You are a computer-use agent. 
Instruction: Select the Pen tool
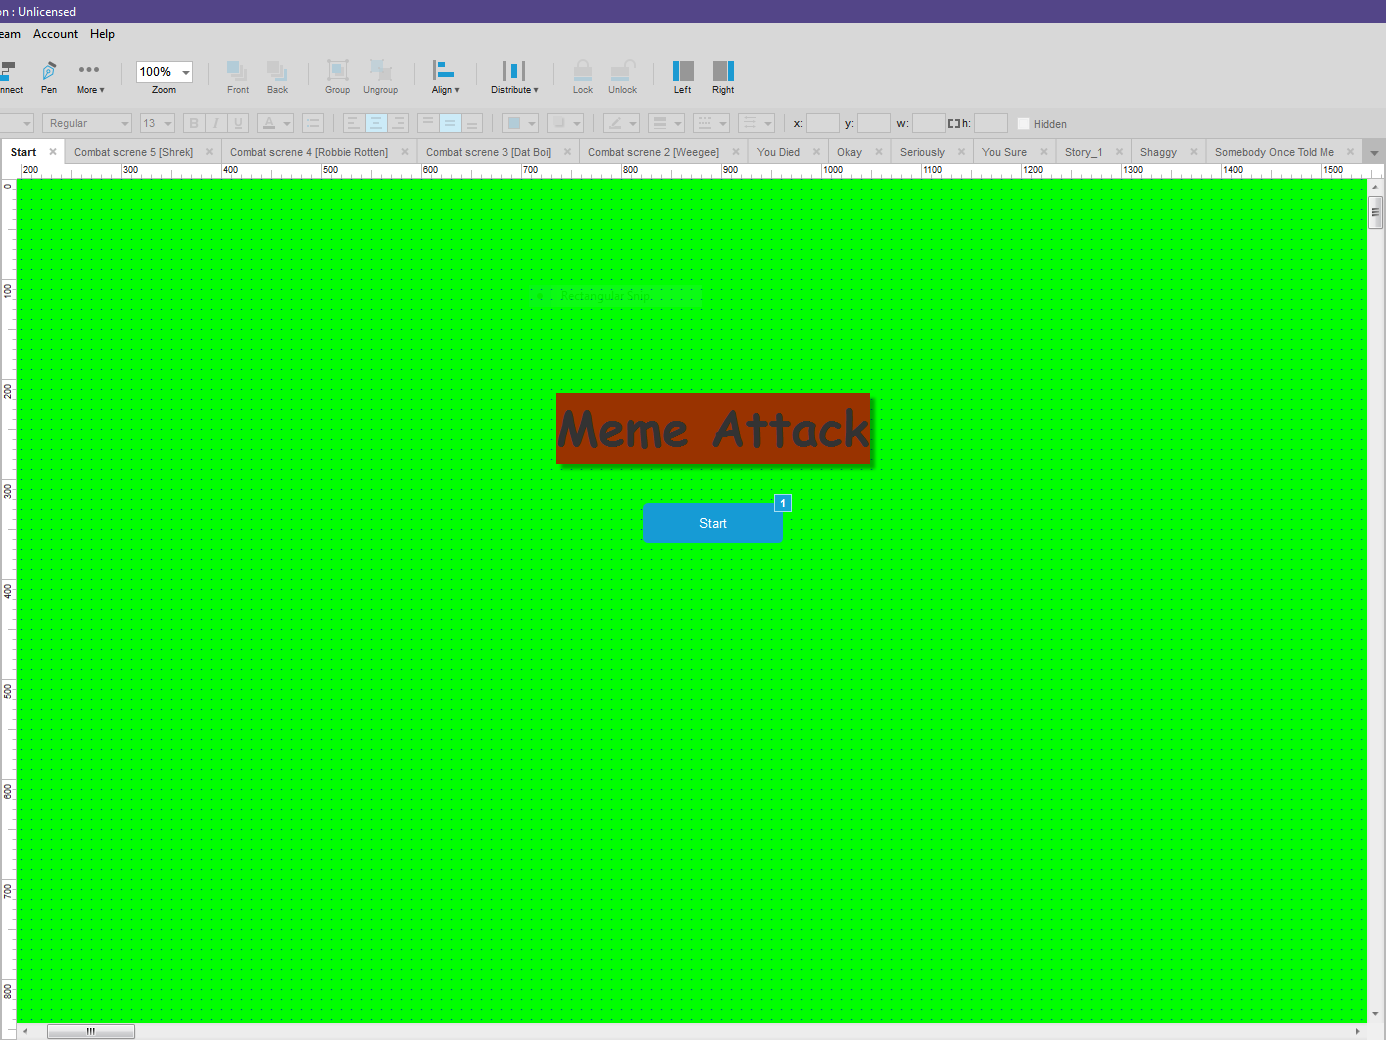coord(48,76)
